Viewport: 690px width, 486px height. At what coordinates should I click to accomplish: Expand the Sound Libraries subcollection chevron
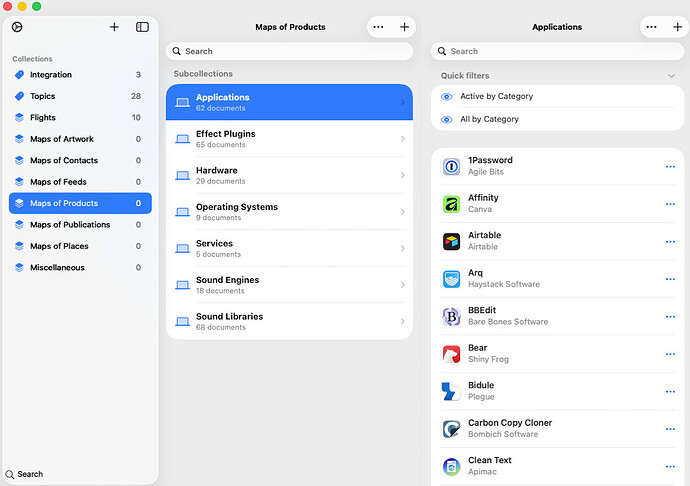(402, 321)
